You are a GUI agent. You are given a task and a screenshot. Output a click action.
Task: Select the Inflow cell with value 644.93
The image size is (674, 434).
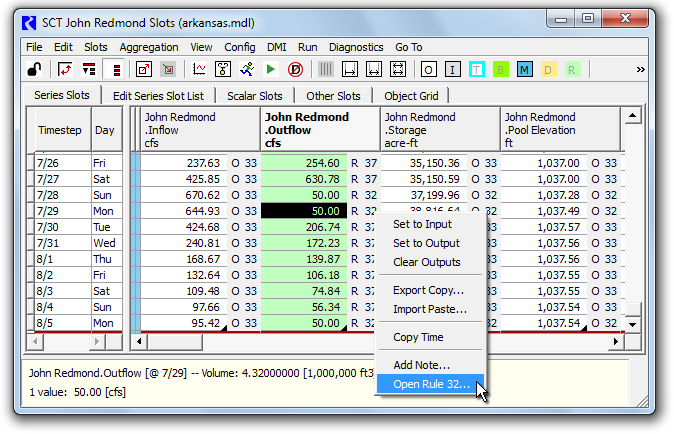pos(184,211)
